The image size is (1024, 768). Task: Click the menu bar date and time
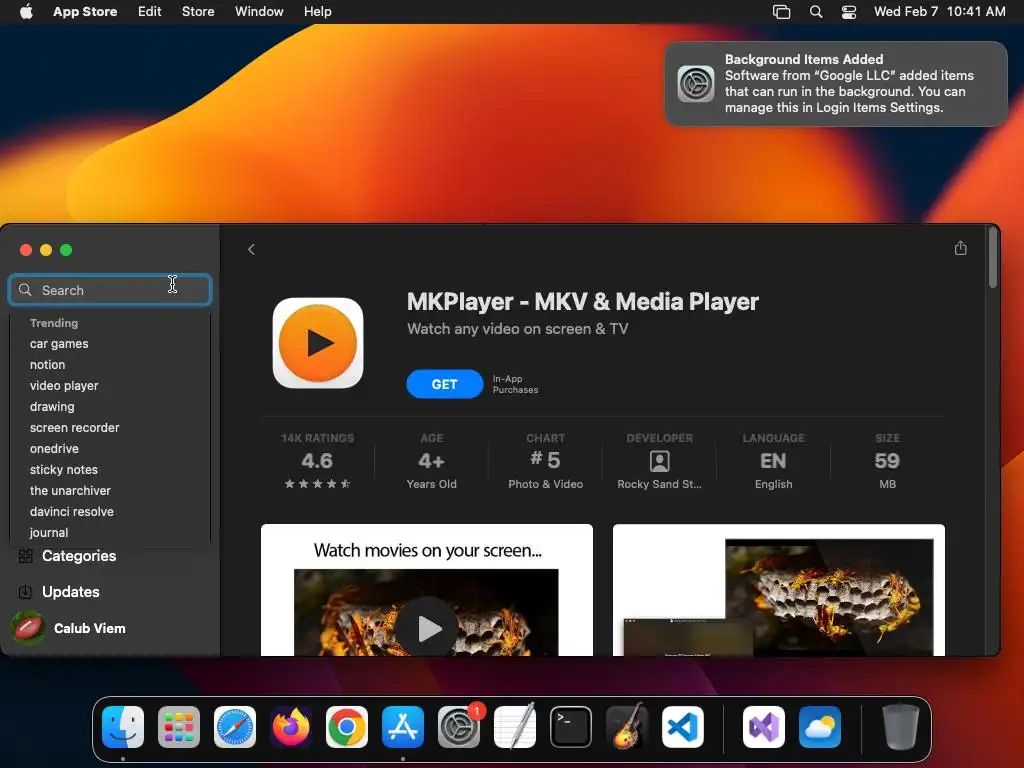pos(940,12)
